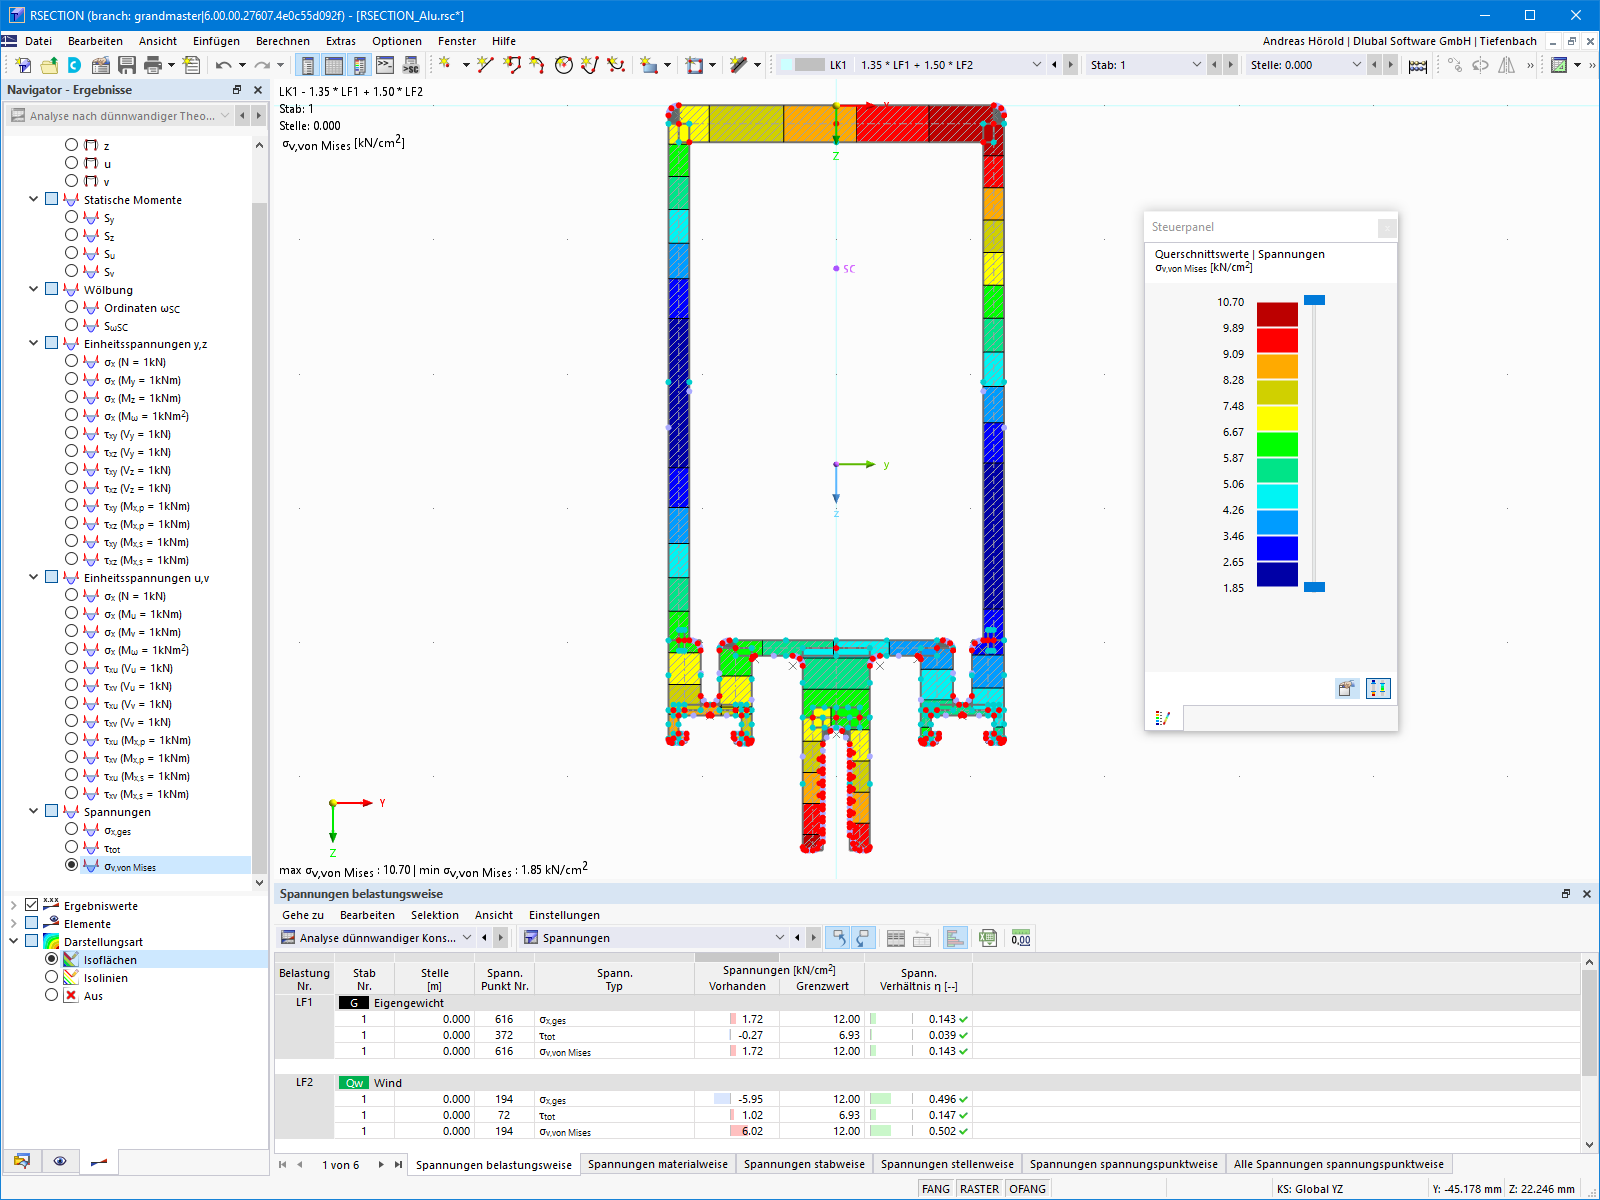The height and width of the screenshot is (1200, 1600).
Task: Open the load combination LK1 dropdown
Action: tap(1036, 65)
